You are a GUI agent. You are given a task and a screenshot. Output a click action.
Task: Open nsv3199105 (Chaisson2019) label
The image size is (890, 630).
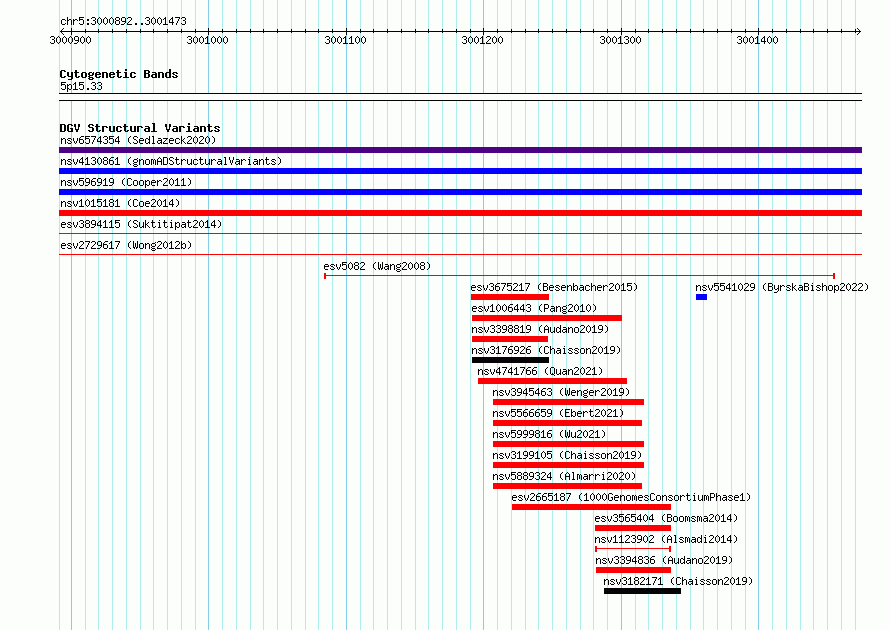click(567, 455)
